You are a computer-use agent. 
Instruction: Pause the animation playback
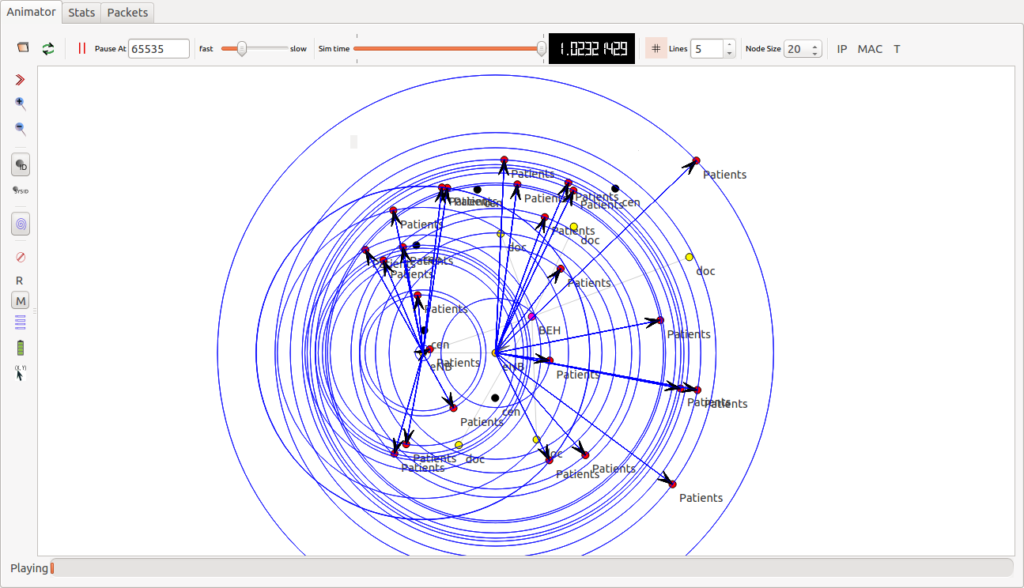point(80,47)
